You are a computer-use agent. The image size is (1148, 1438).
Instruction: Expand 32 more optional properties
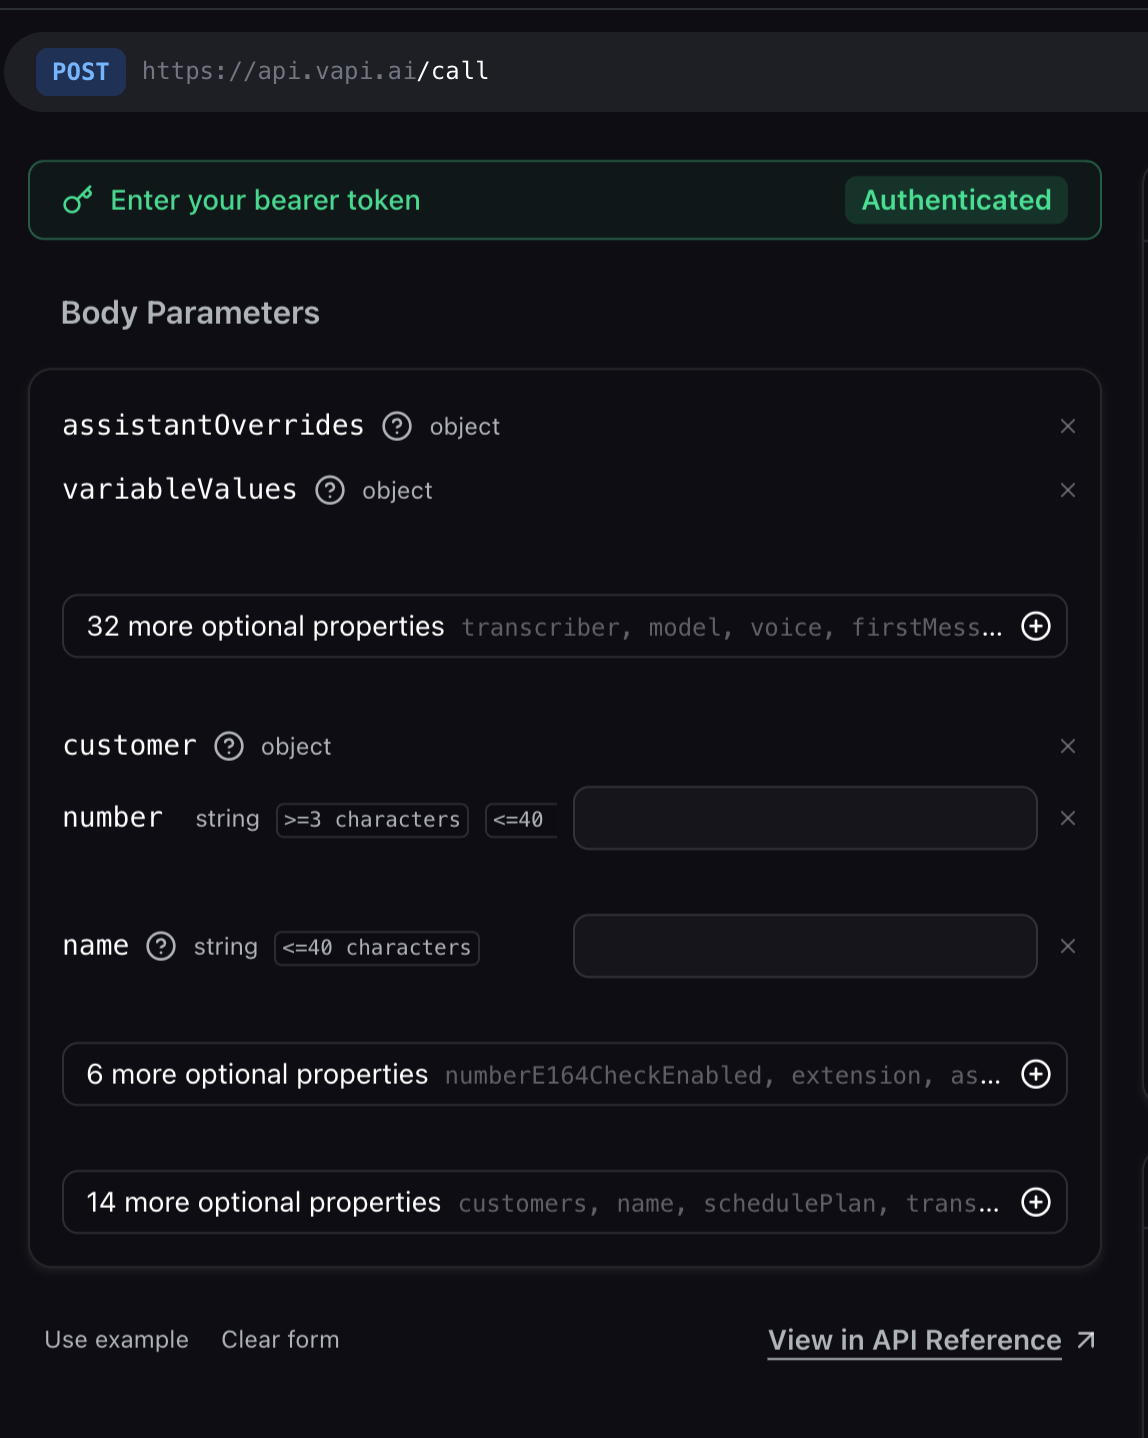[1036, 626]
